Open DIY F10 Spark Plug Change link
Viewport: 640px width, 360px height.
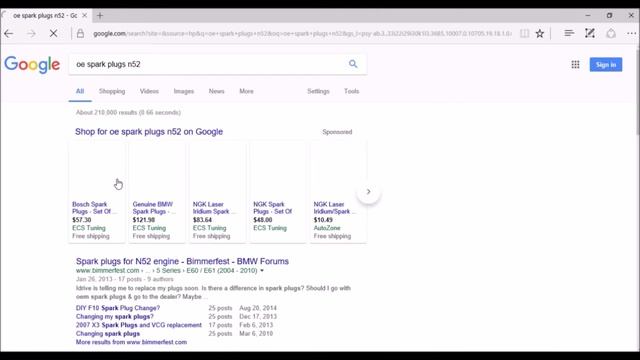(x=118, y=308)
